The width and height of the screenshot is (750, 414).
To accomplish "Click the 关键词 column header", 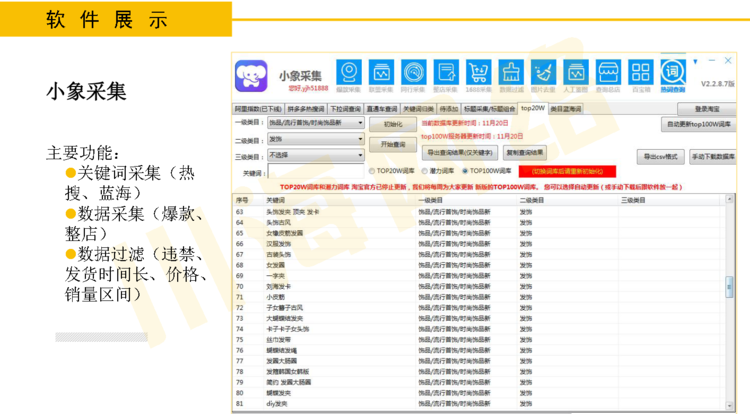I will tap(339, 200).
